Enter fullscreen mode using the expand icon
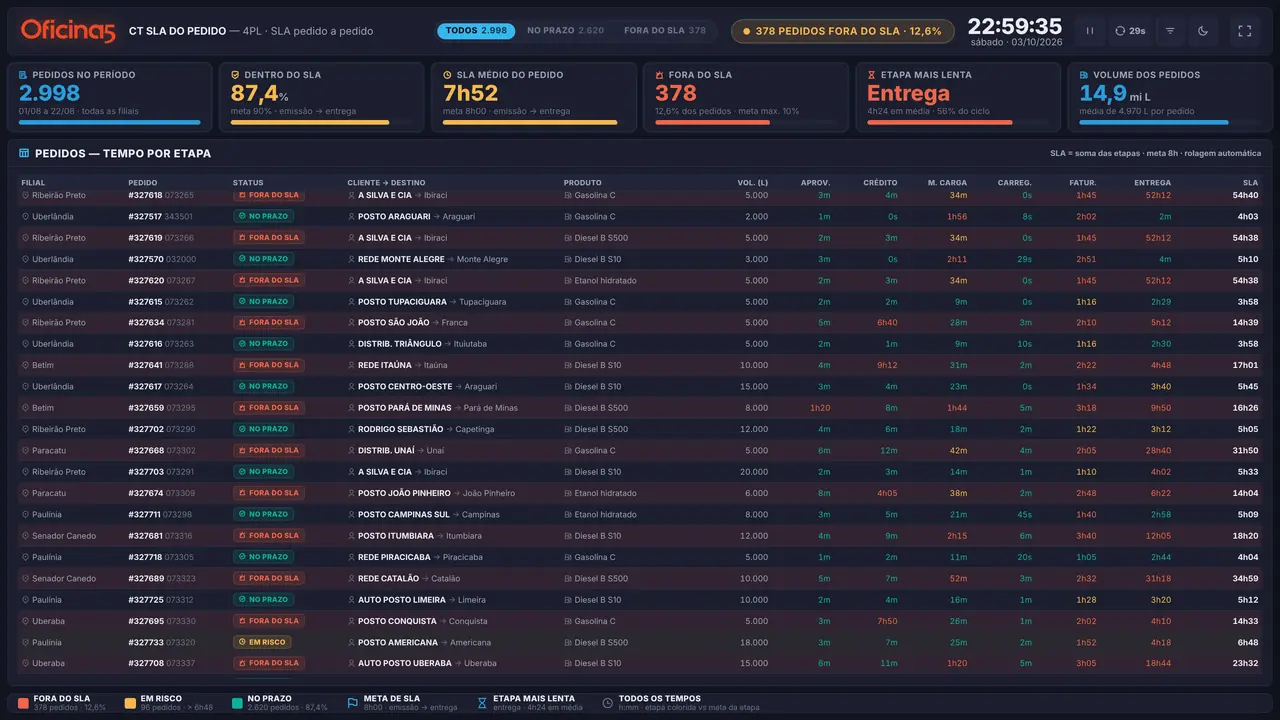The image size is (1280, 720). pyautogui.click(x=1245, y=31)
